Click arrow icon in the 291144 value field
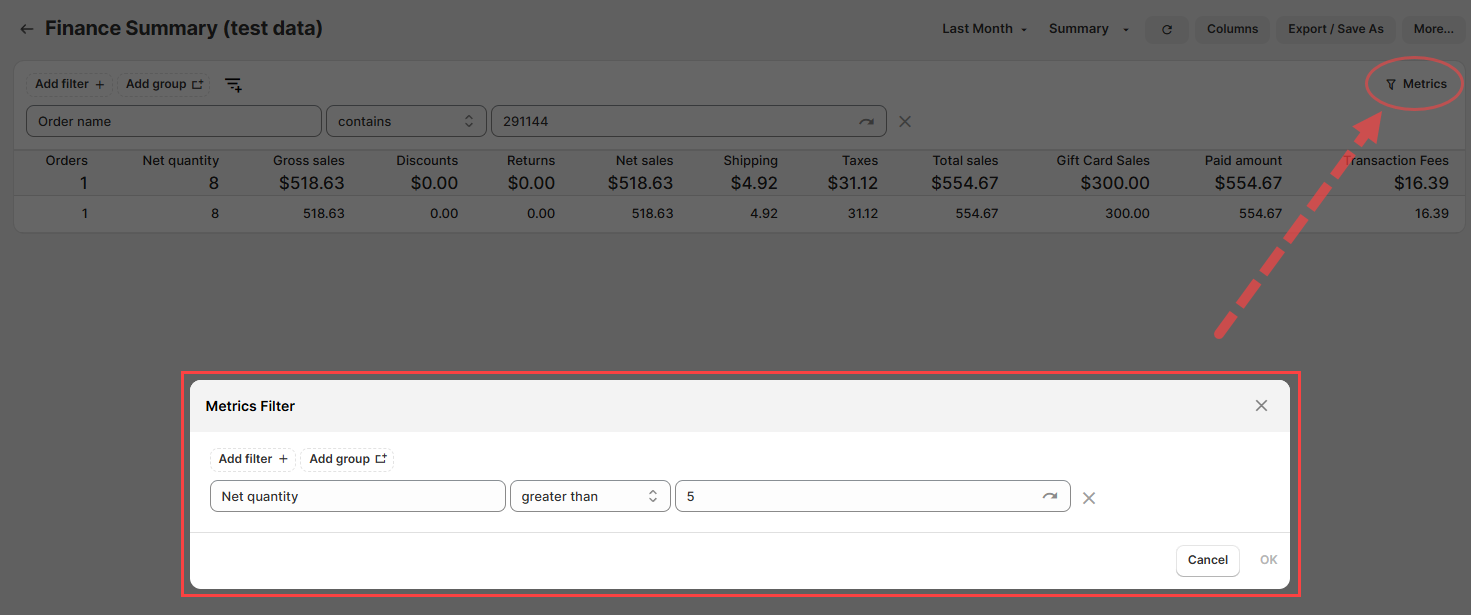This screenshot has width=1471, height=615. pos(866,121)
